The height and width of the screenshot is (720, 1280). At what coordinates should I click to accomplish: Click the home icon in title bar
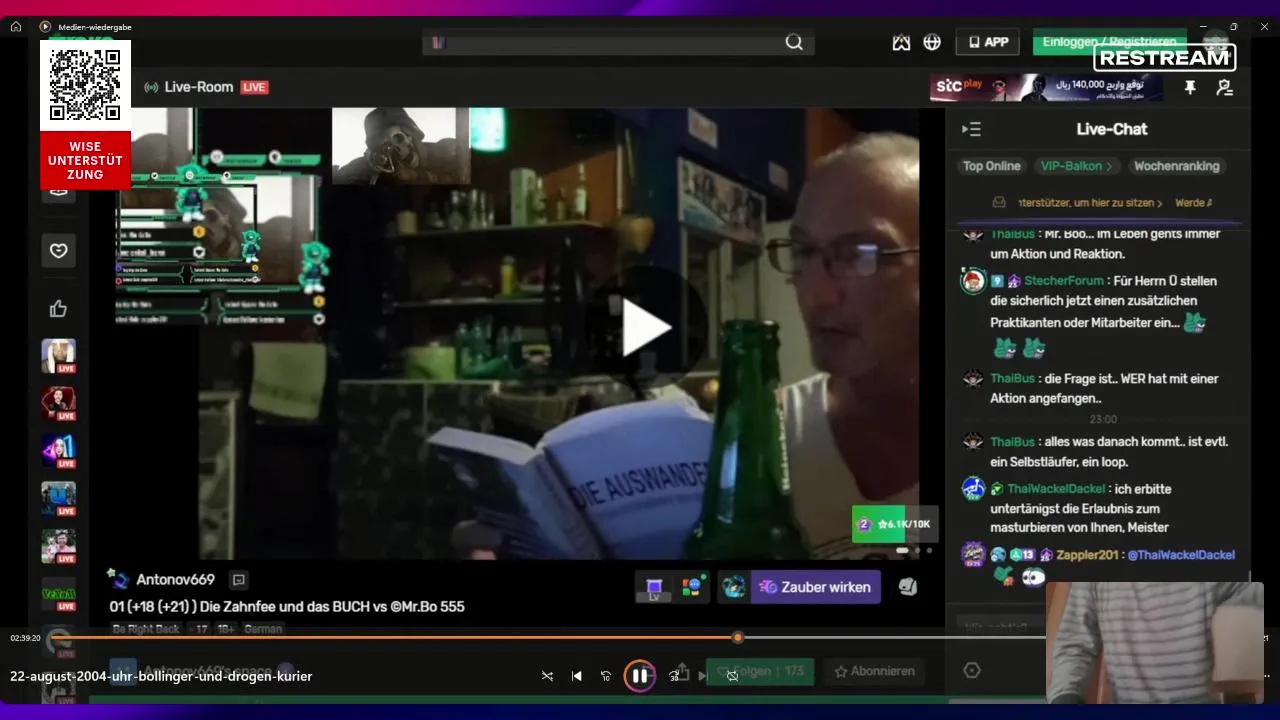16,27
